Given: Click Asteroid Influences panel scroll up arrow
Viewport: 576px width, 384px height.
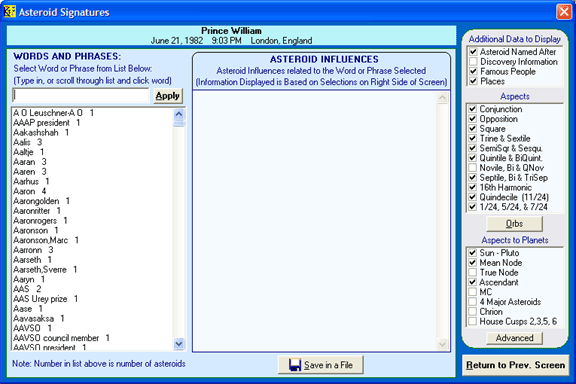Looking at the screenshot, I should pos(442,98).
